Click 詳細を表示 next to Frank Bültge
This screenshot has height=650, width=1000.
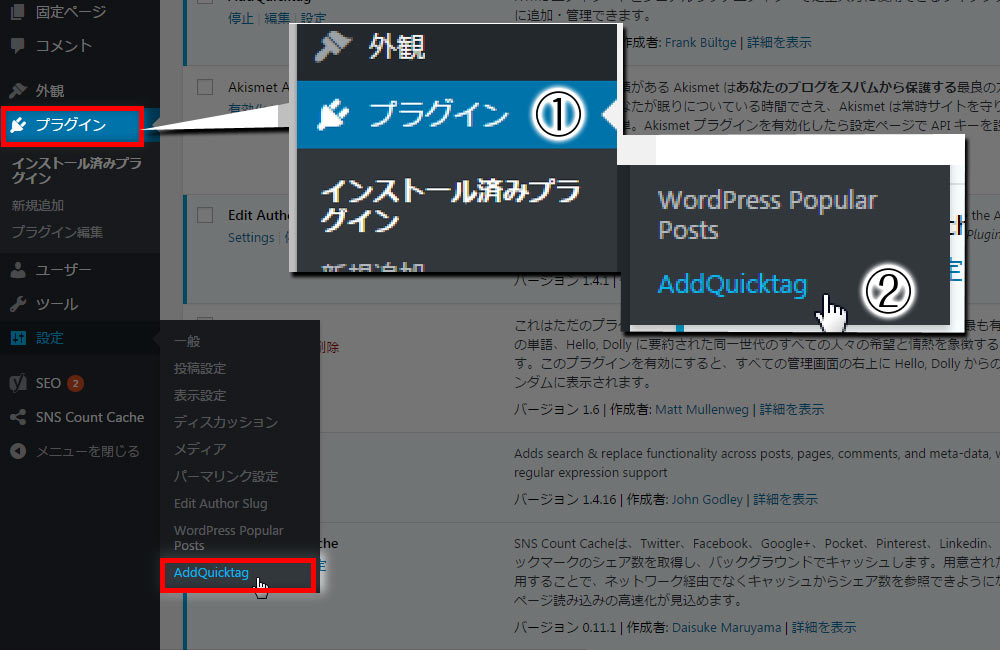(779, 42)
